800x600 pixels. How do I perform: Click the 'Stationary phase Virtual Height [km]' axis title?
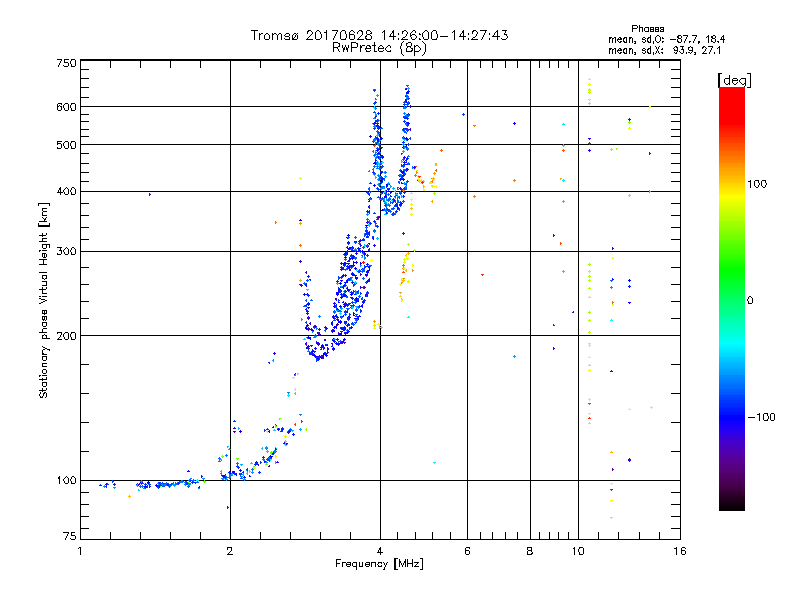coord(43,301)
